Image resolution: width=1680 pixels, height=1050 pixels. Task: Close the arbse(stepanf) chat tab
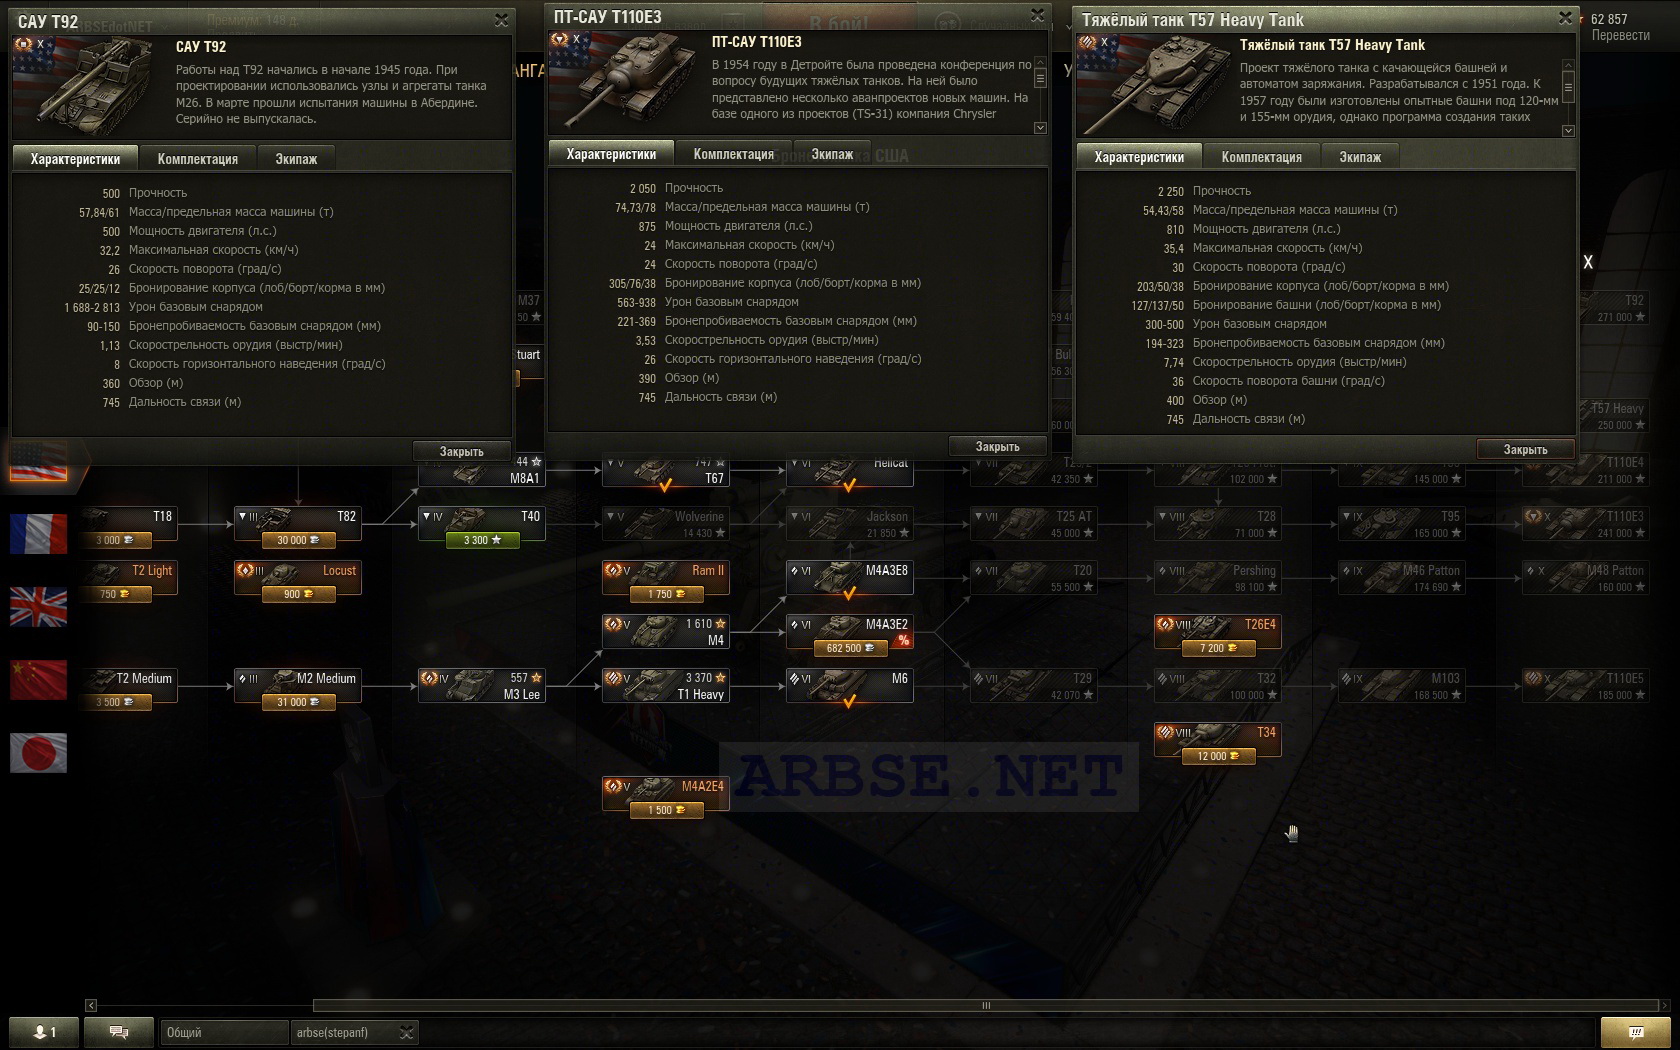(407, 1033)
